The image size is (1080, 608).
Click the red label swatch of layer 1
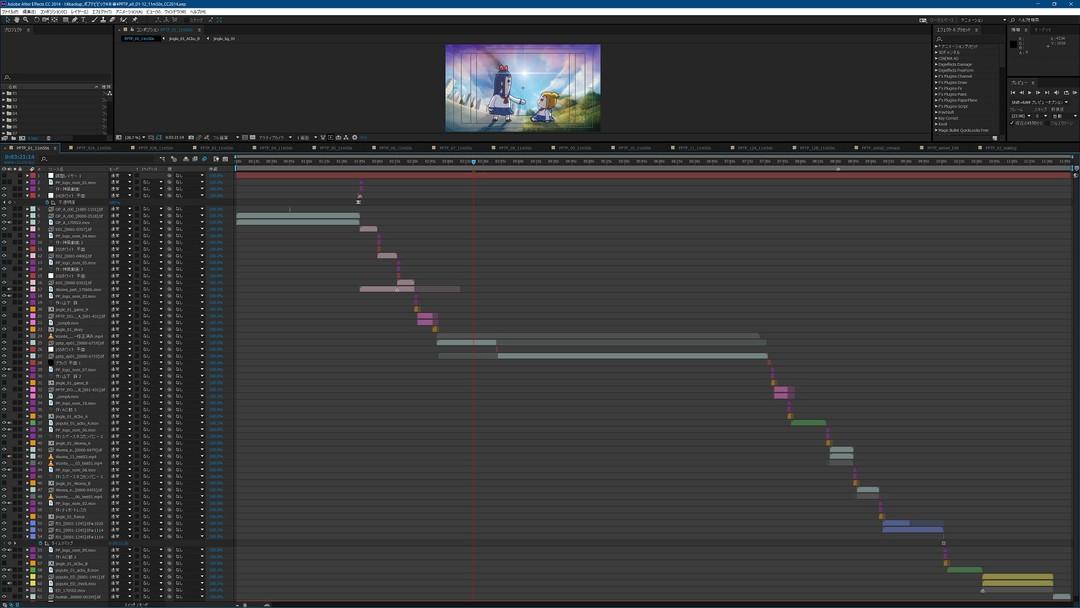point(33,176)
